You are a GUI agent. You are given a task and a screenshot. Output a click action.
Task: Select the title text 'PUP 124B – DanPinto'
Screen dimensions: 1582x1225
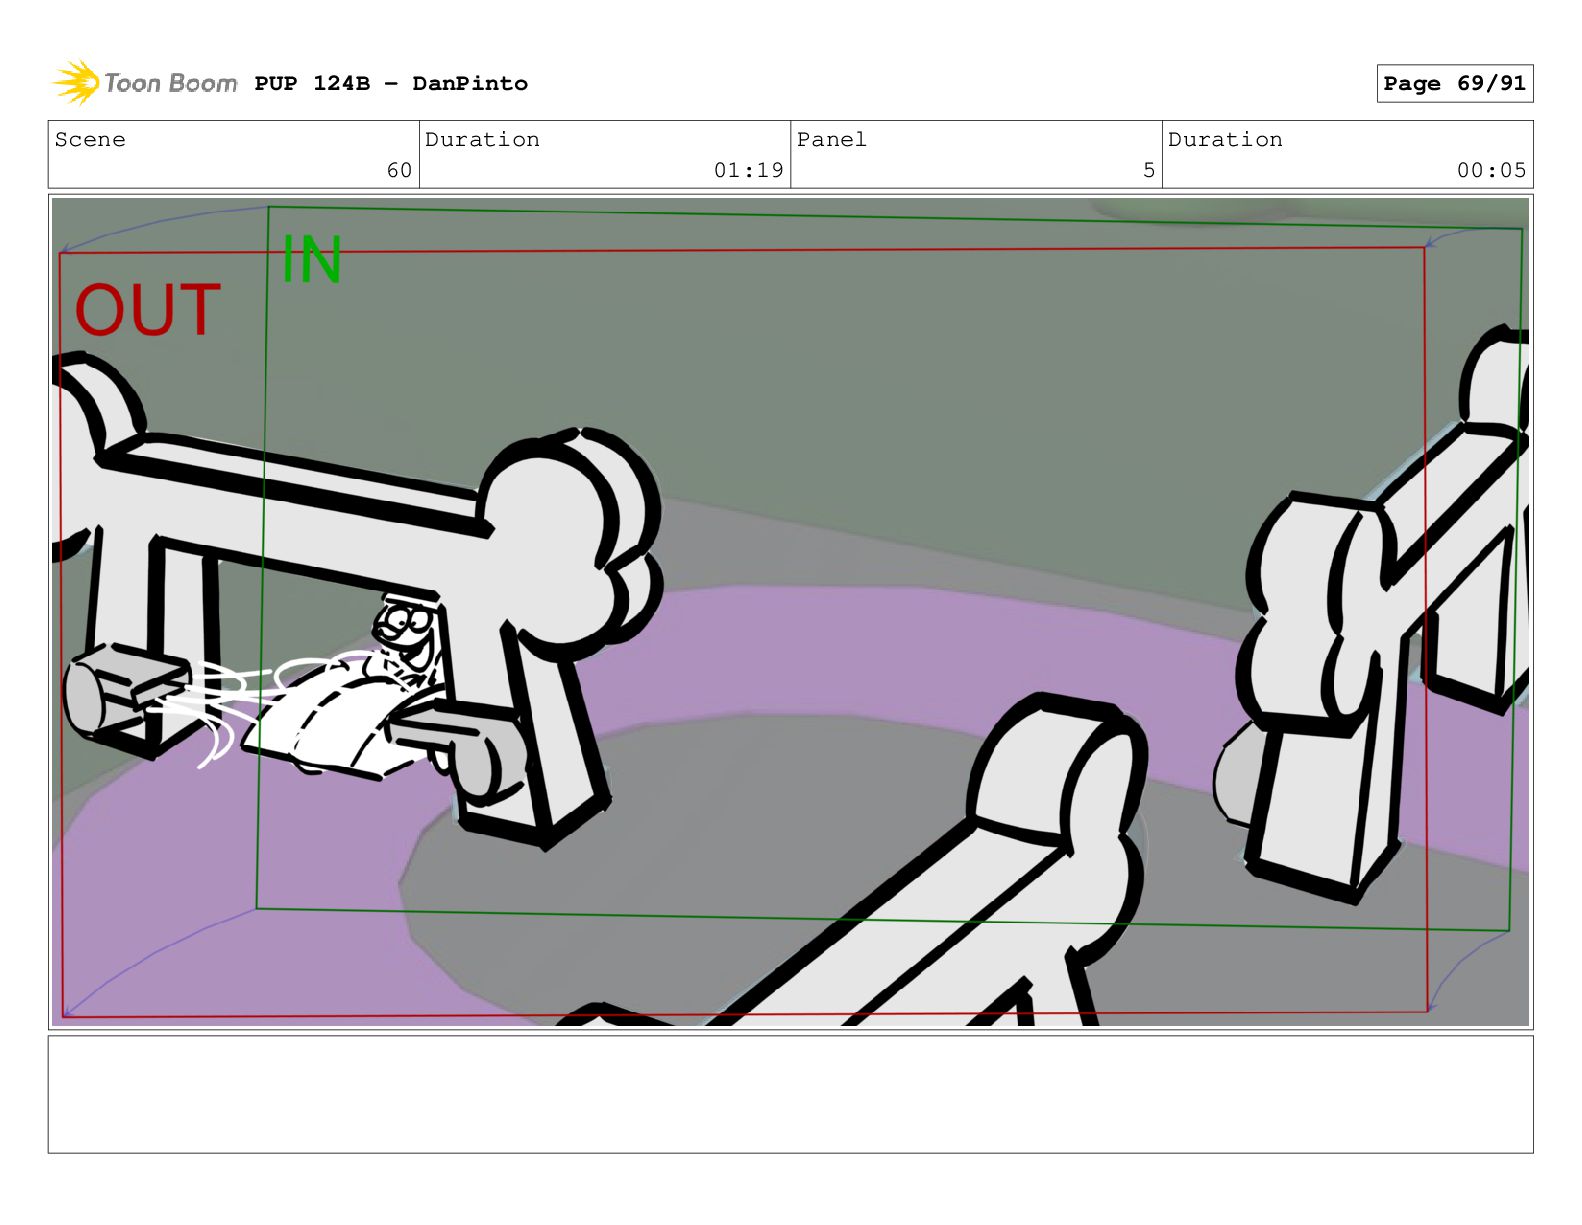click(x=391, y=83)
